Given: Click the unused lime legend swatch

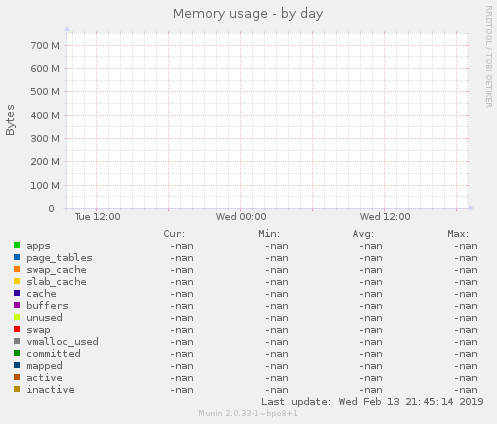Looking at the screenshot, I should pyautogui.click(x=17, y=317).
